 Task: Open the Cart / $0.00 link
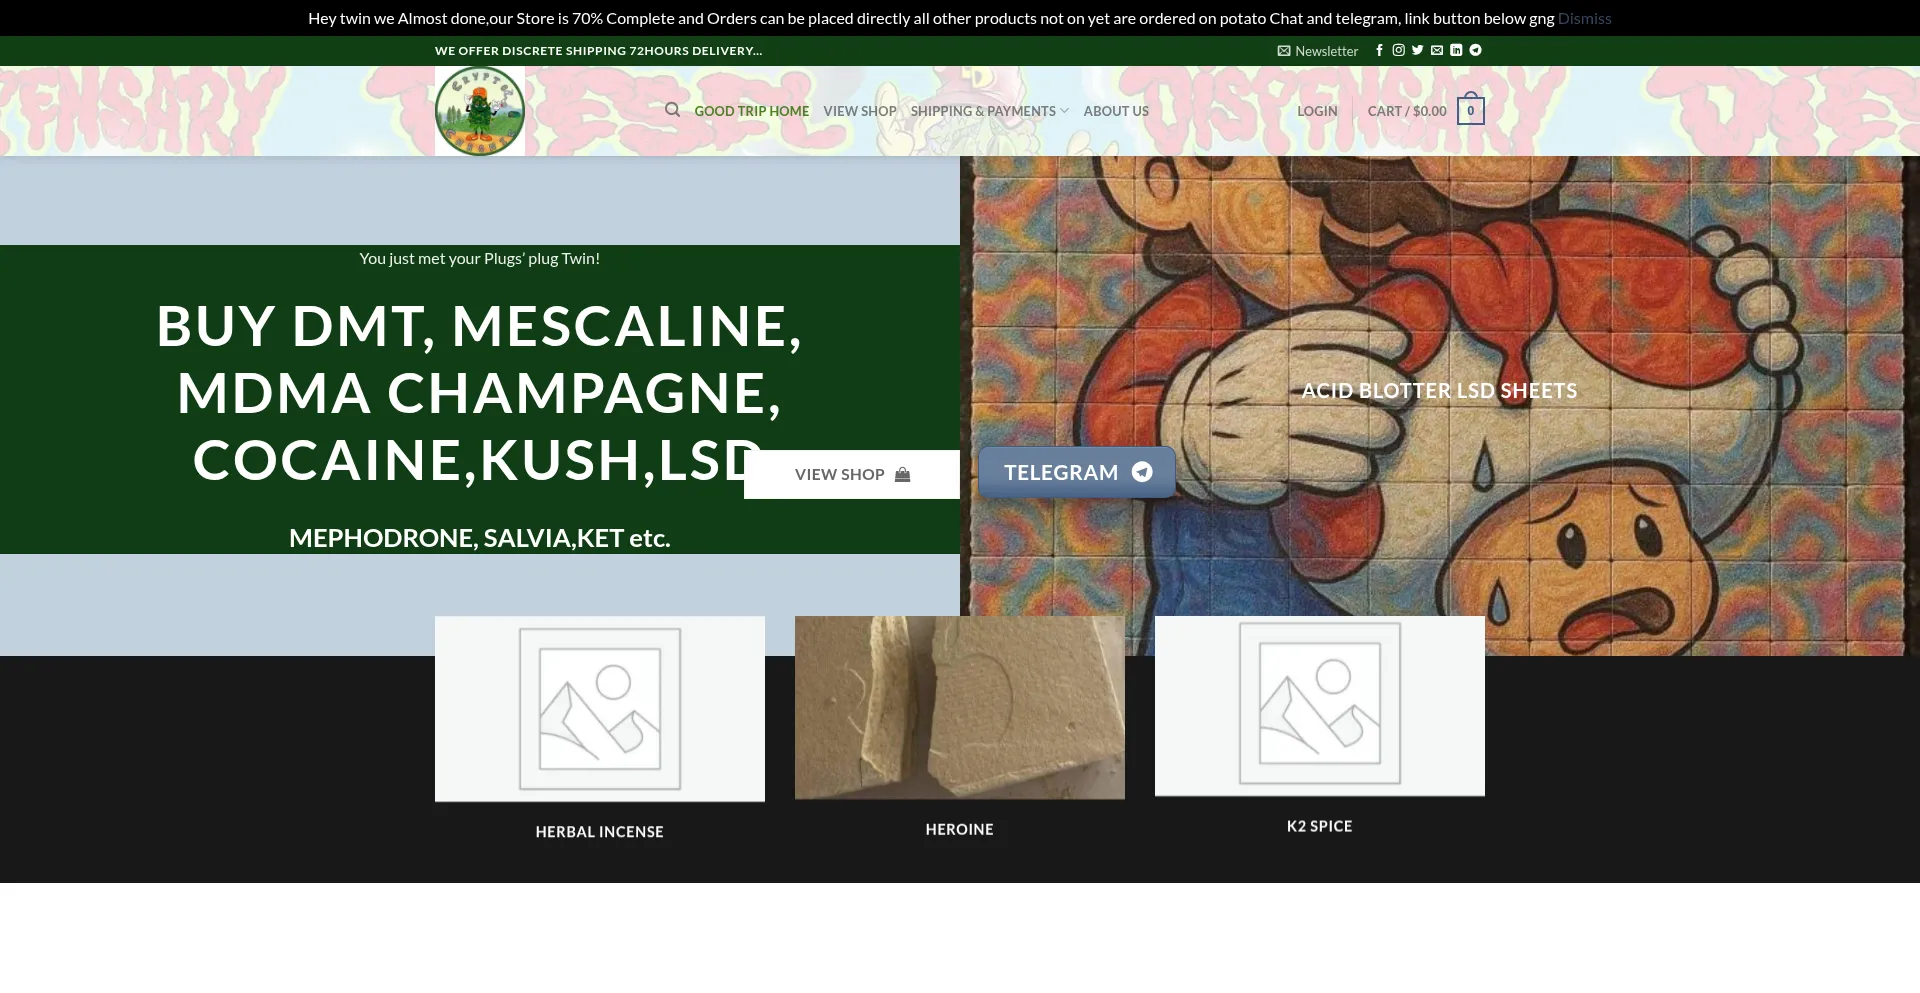(1407, 111)
